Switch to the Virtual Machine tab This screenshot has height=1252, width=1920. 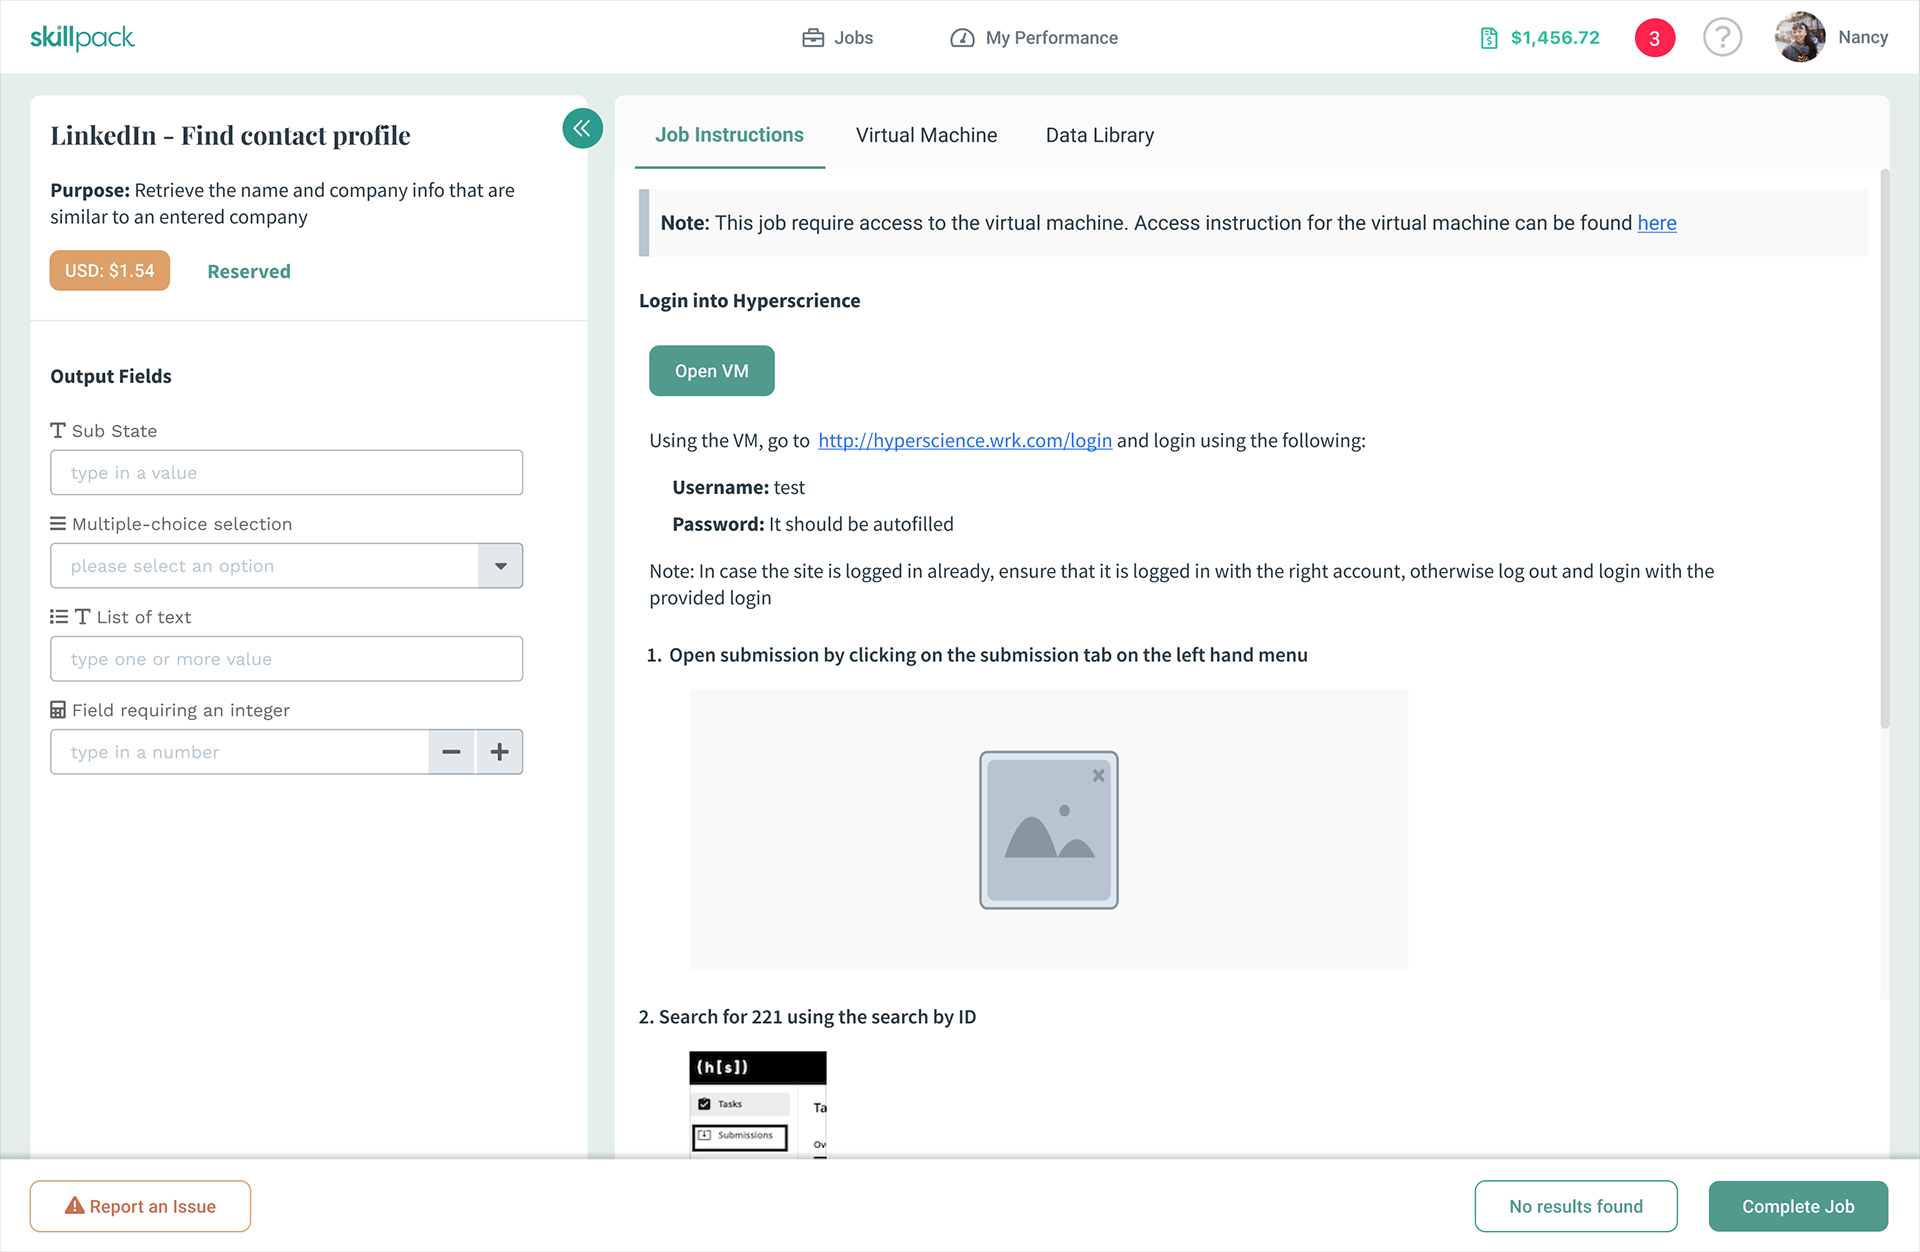pos(926,135)
